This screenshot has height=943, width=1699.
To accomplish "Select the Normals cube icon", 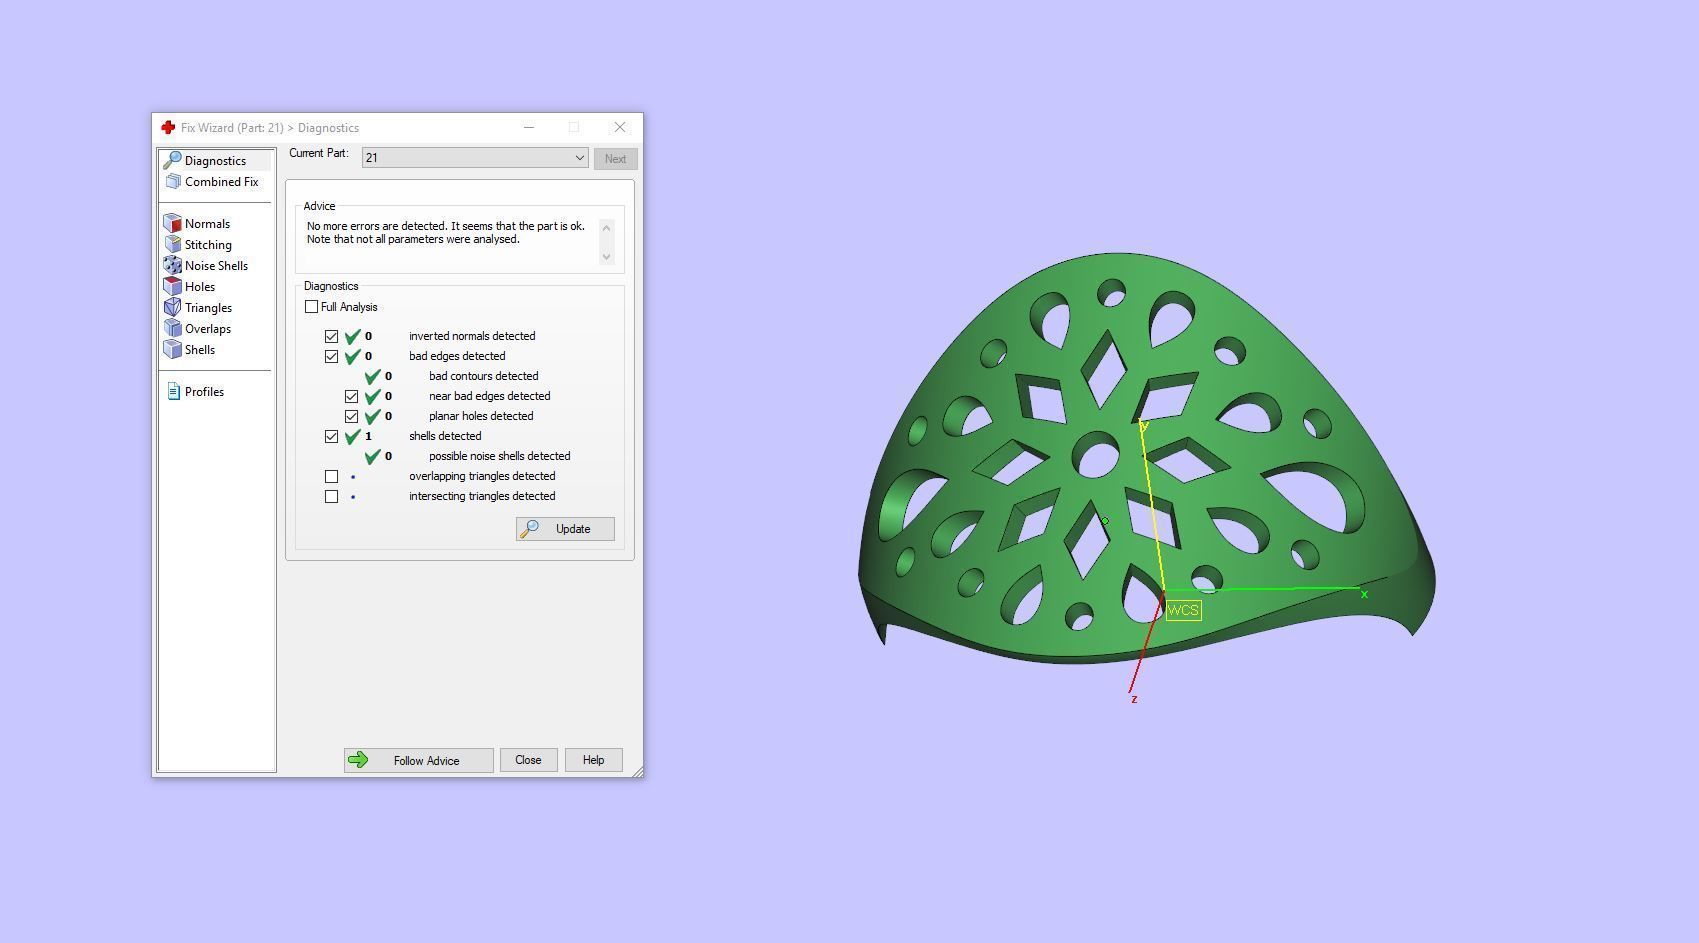I will (173, 224).
